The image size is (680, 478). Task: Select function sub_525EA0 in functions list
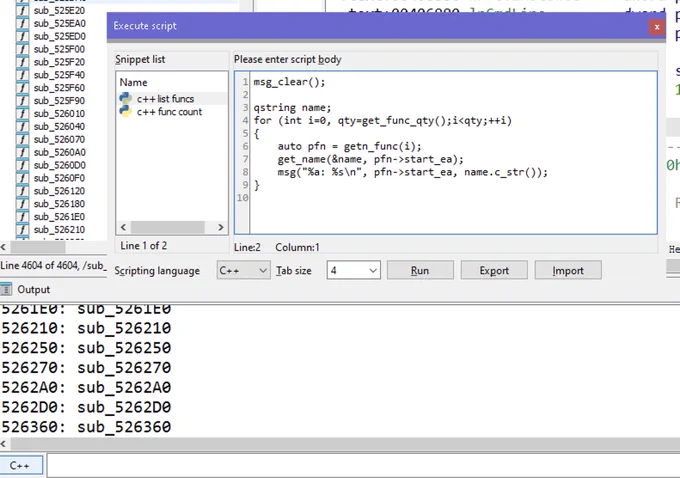point(59,23)
